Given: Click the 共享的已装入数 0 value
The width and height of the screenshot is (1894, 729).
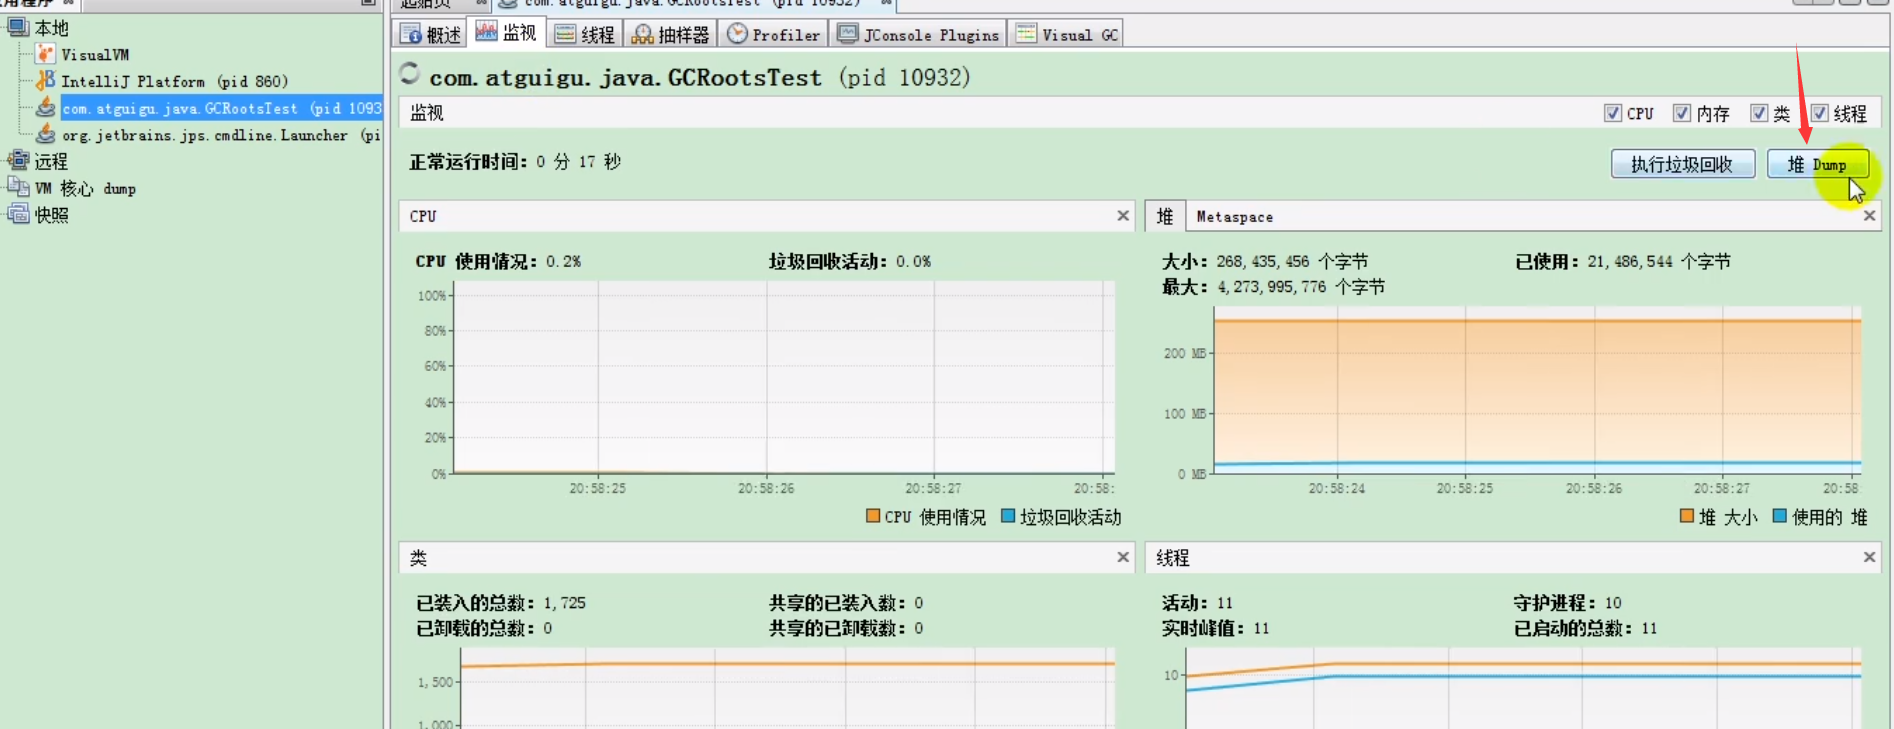Looking at the screenshot, I should [918, 603].
